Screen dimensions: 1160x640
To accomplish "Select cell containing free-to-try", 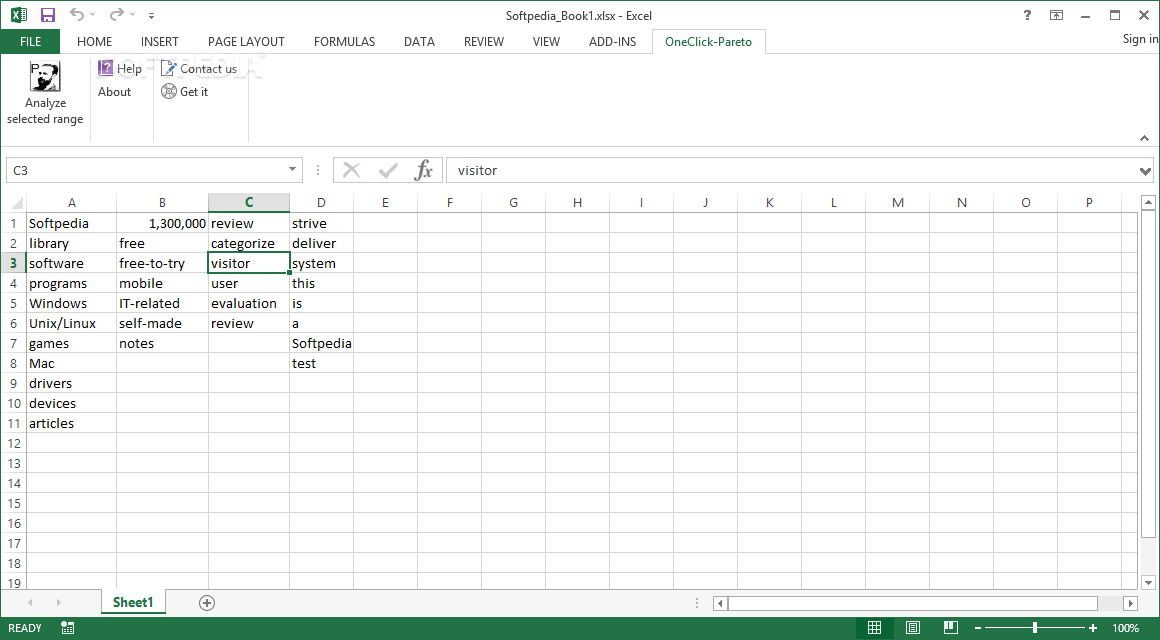I will click(162, 263).
